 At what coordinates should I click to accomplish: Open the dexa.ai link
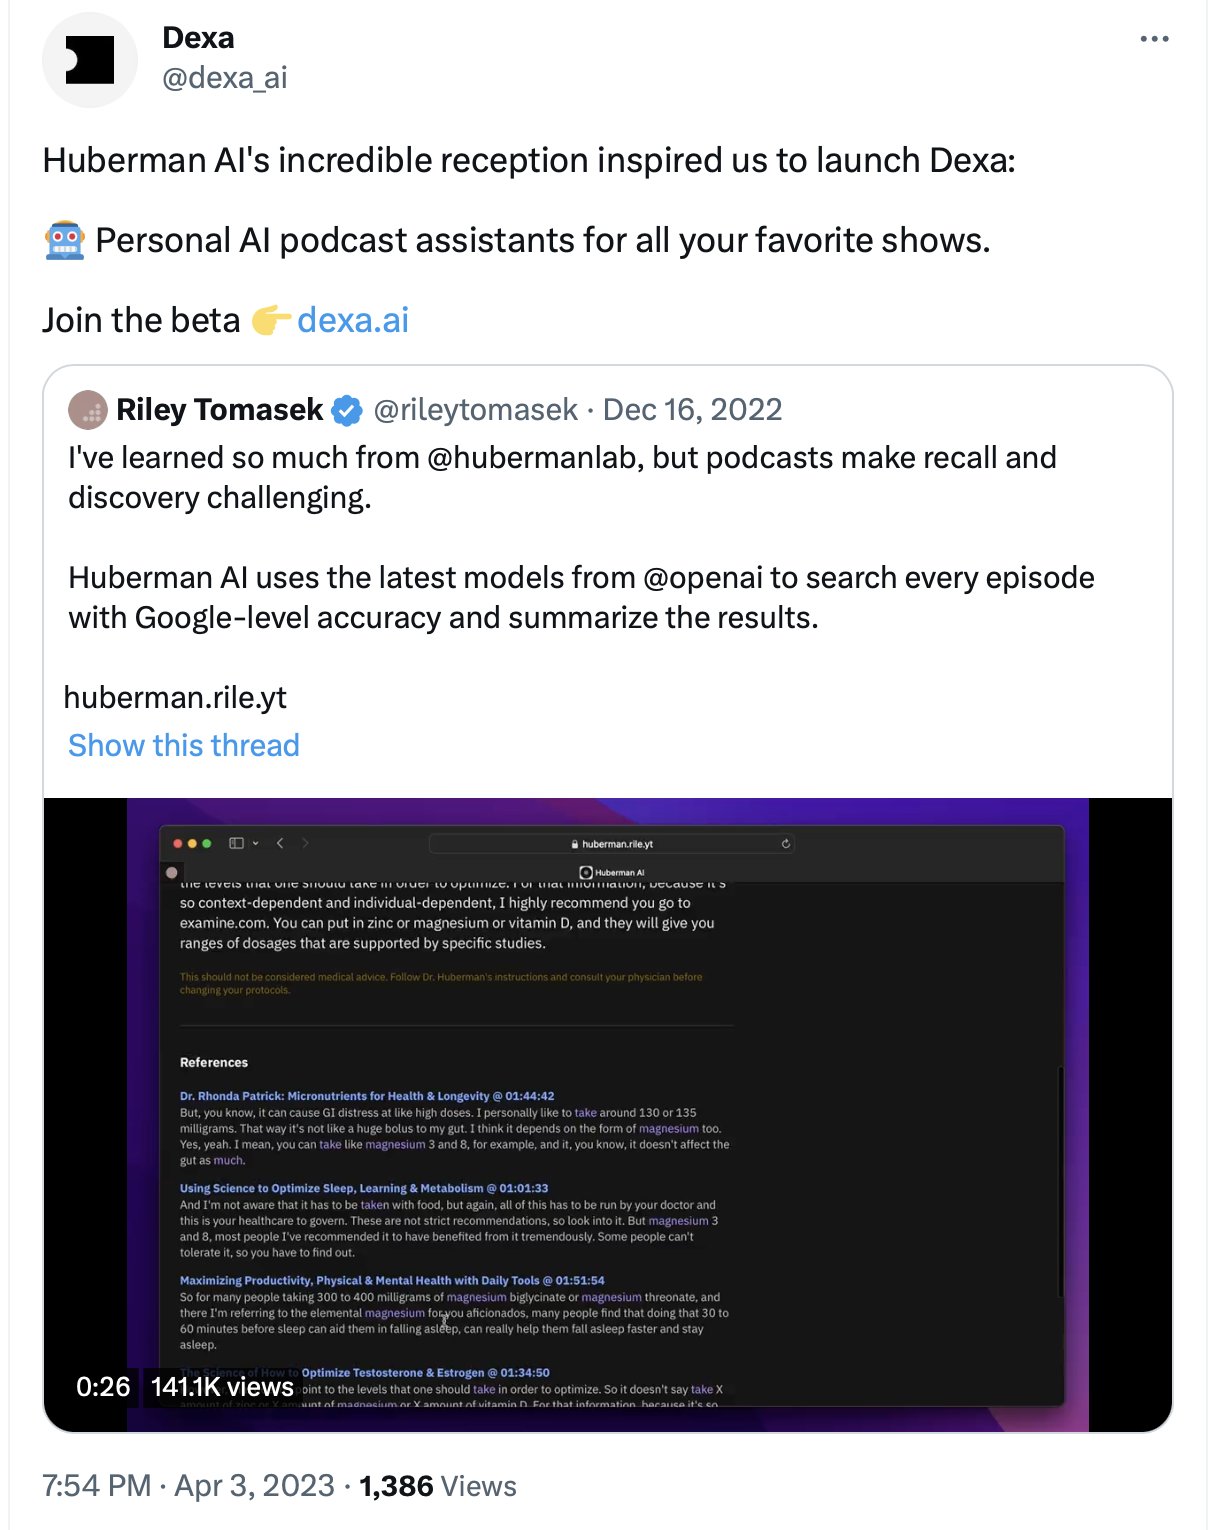tap(353, 321)
